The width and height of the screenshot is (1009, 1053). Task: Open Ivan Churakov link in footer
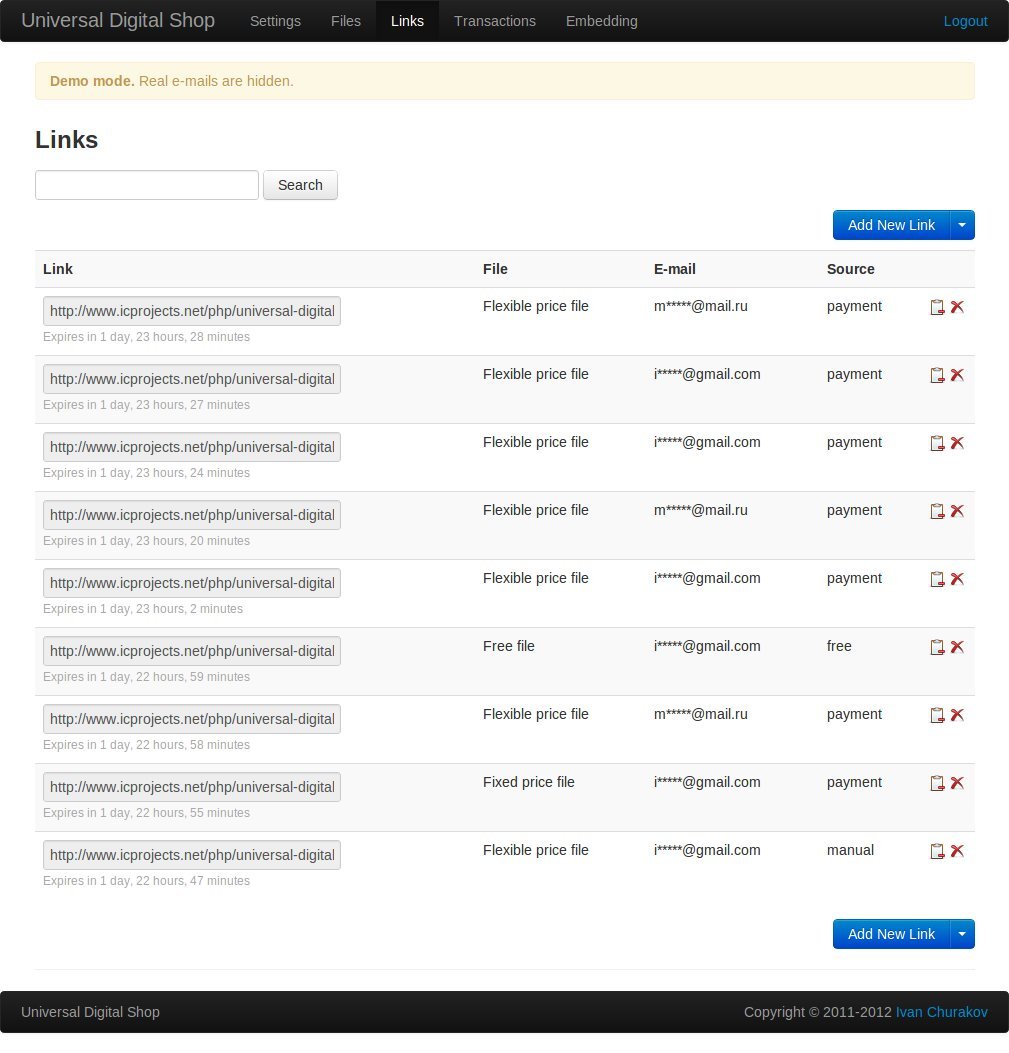click(x=941, y=1012)
